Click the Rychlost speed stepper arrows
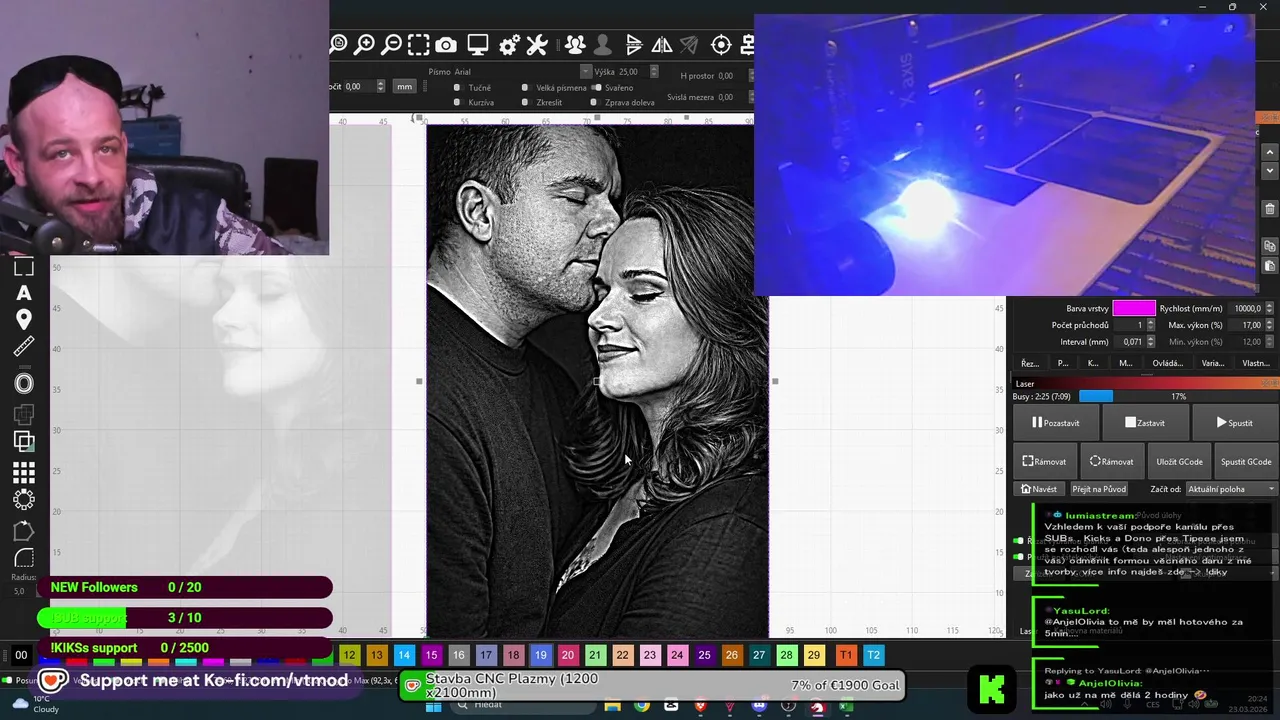The image size is (1280, 720). (1271, 309)
